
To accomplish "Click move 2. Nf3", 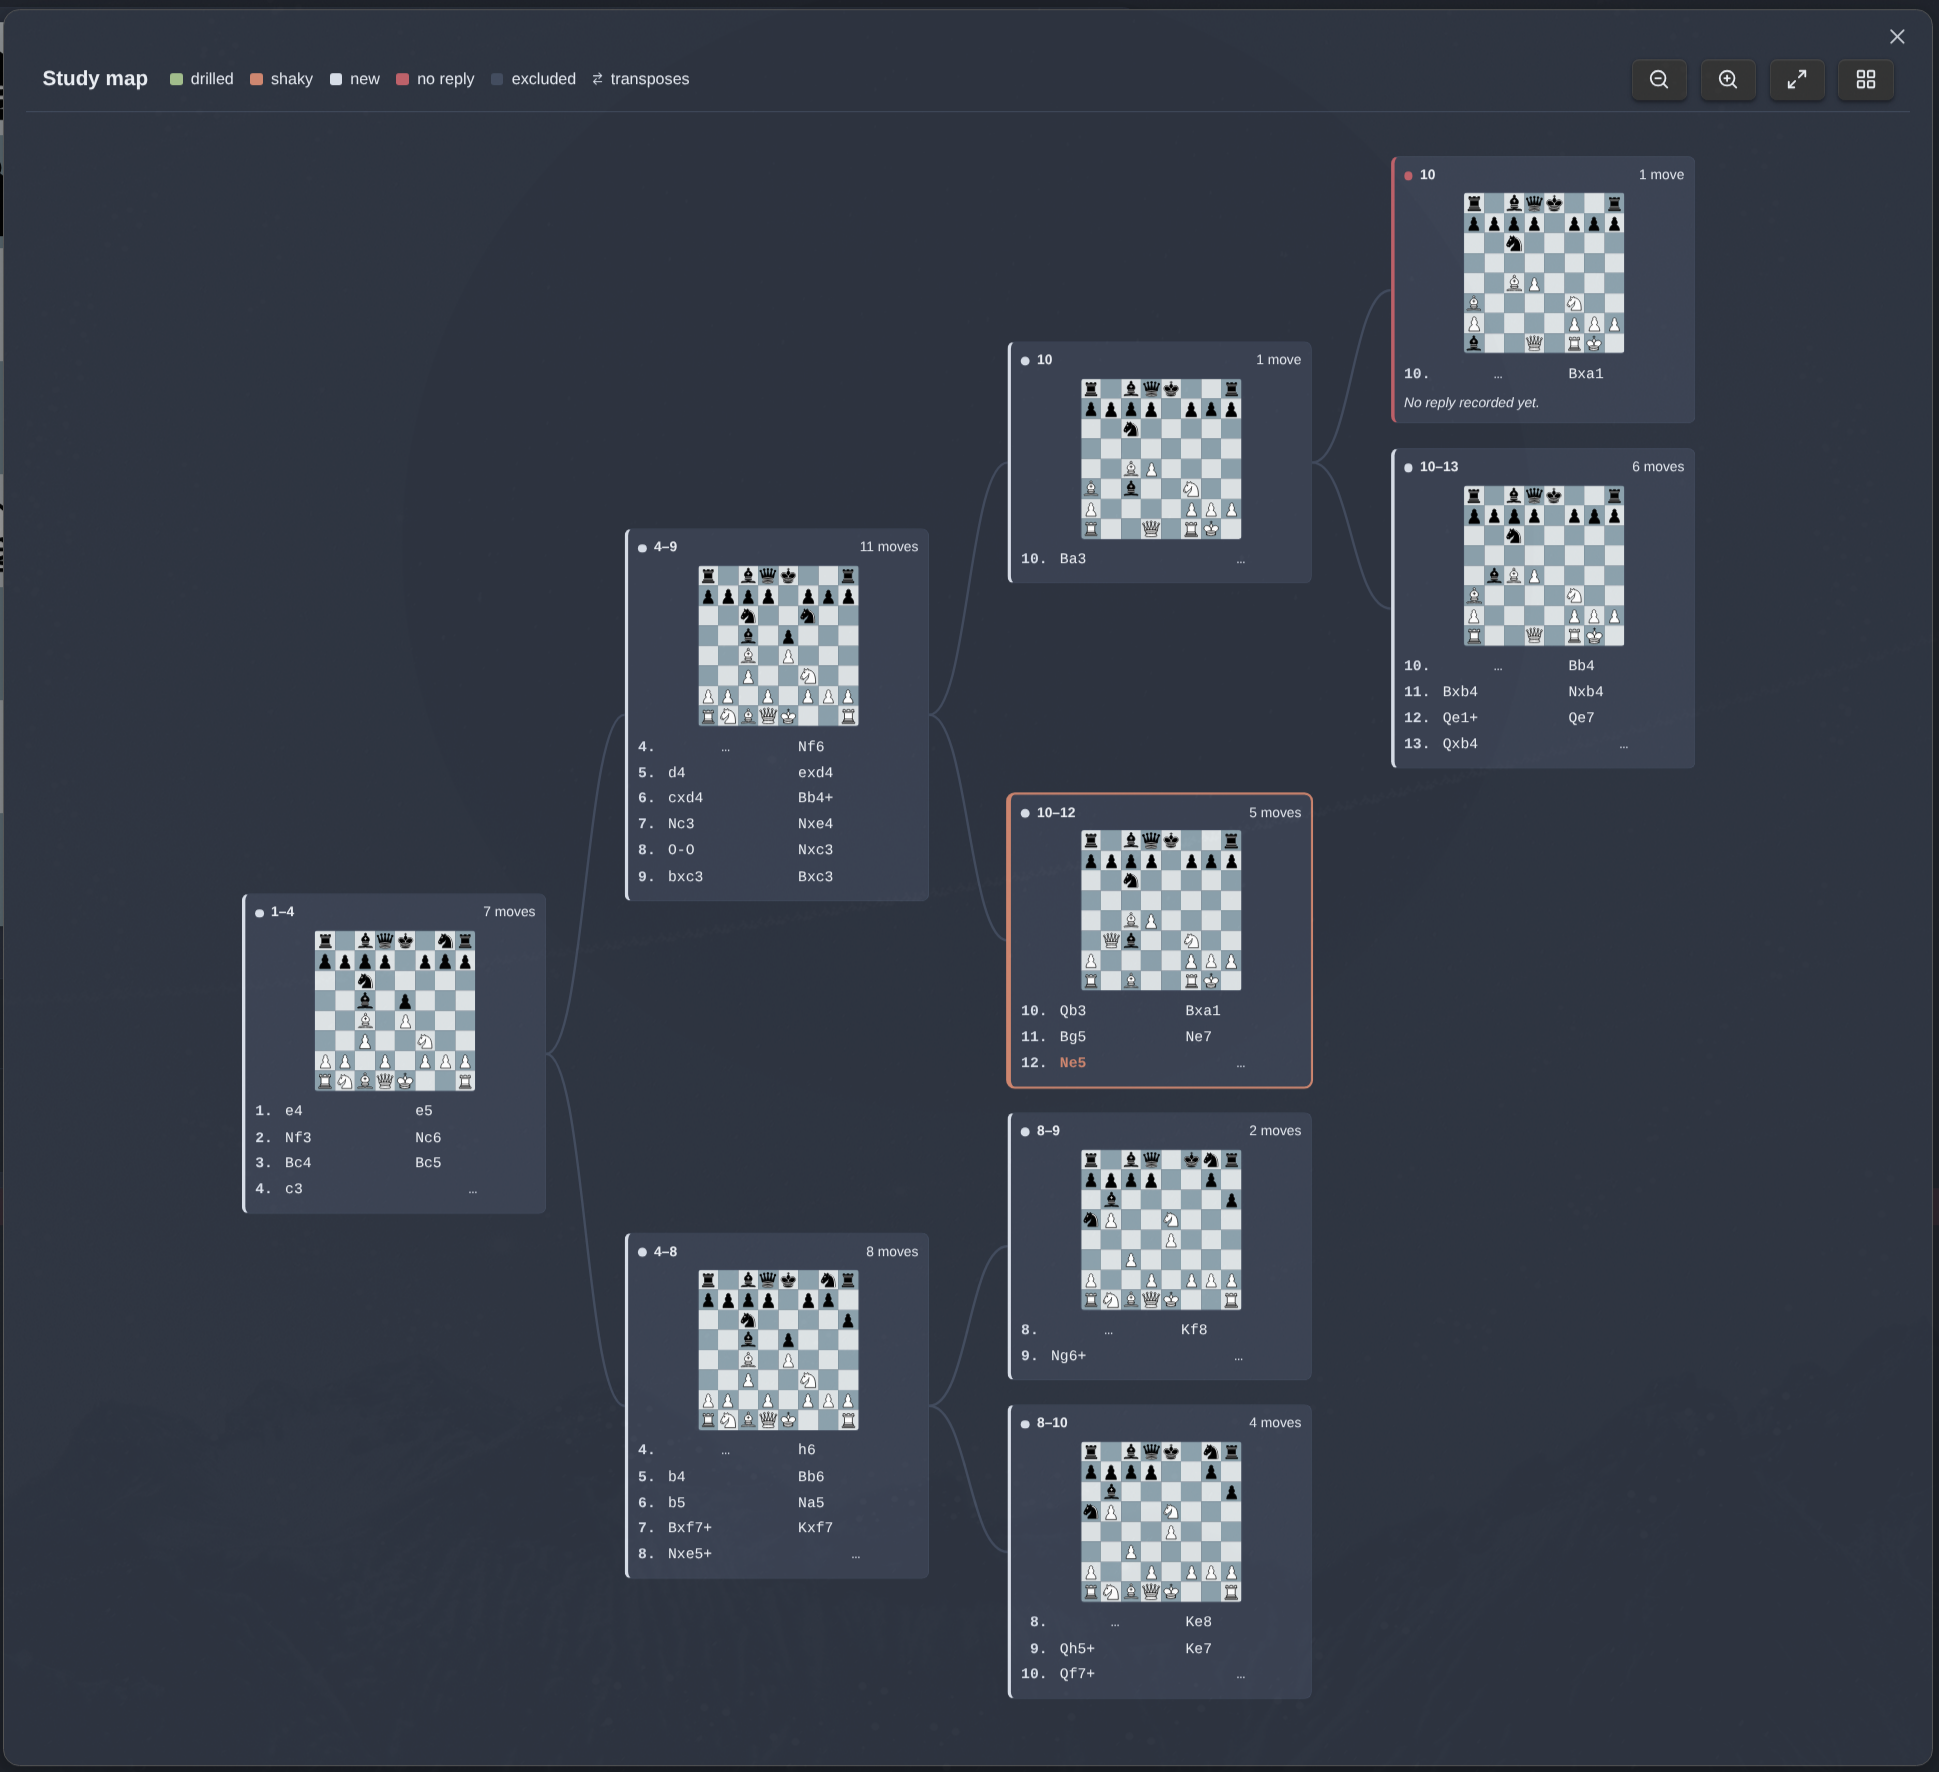I will click(x=298, y=1138).
